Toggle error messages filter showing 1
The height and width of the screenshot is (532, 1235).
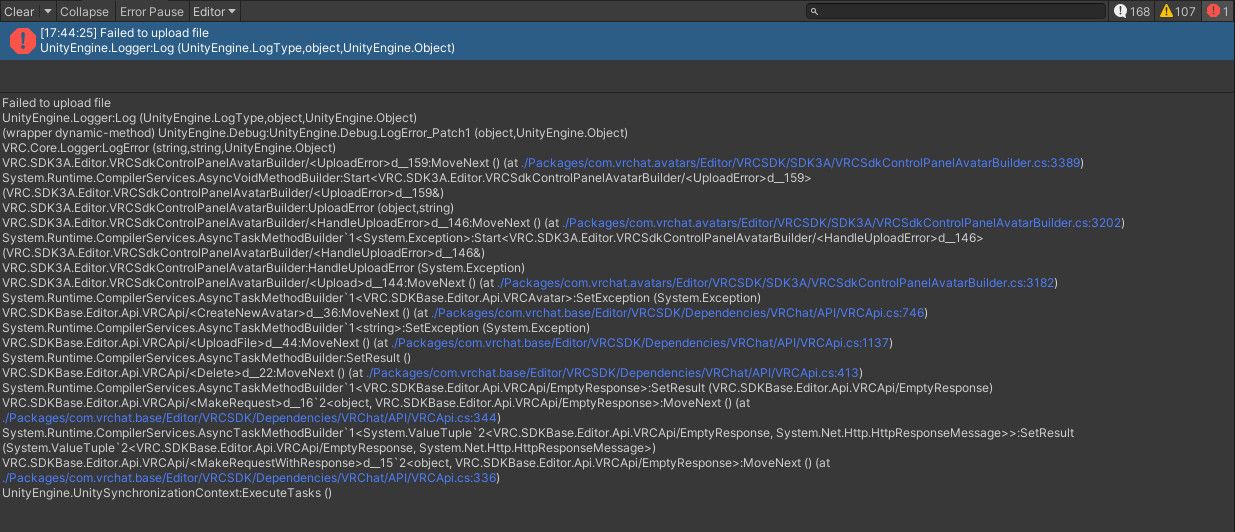click(1216, 12)
